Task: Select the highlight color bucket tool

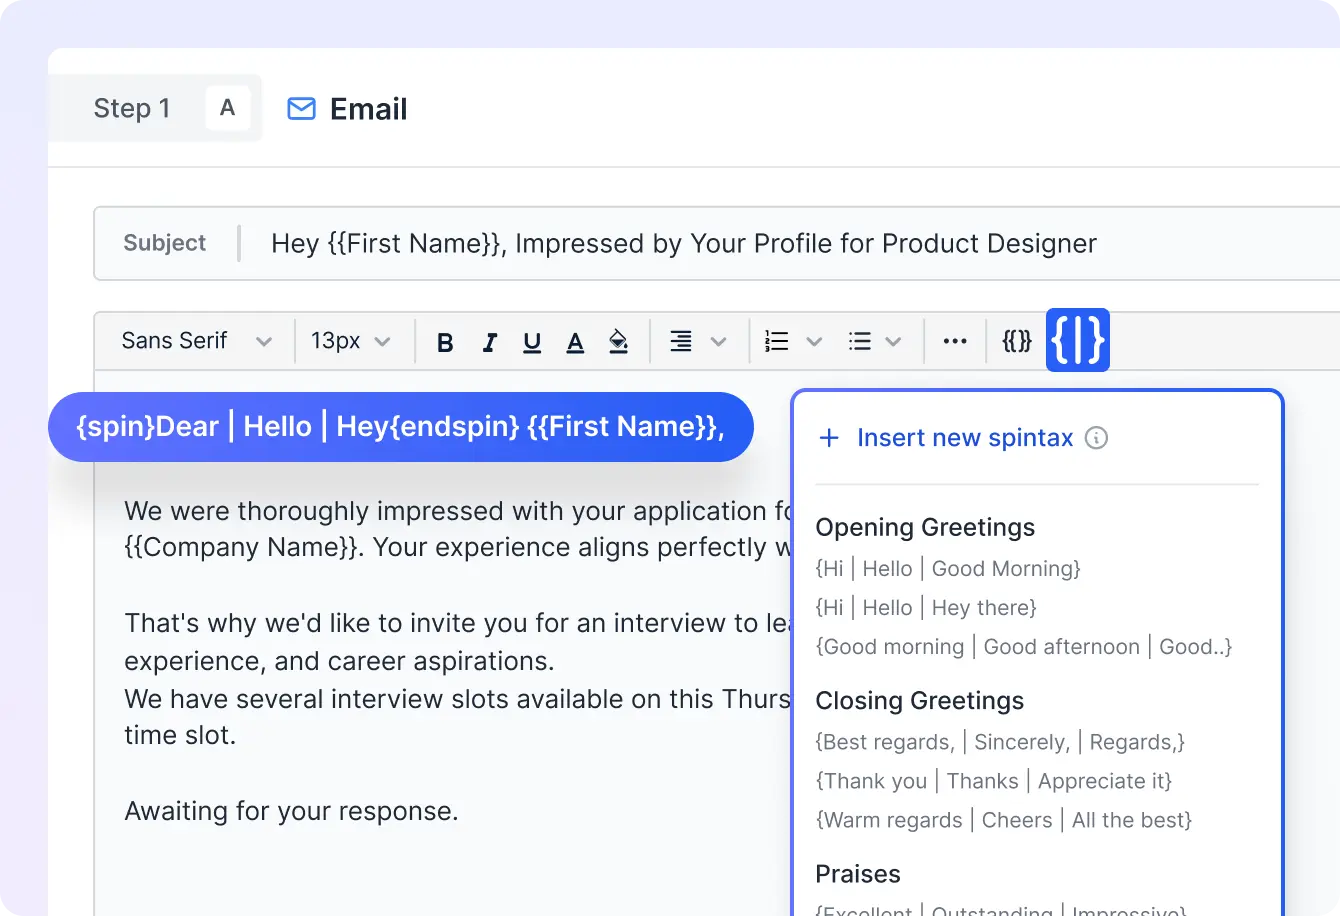Action: pos(618,341)
